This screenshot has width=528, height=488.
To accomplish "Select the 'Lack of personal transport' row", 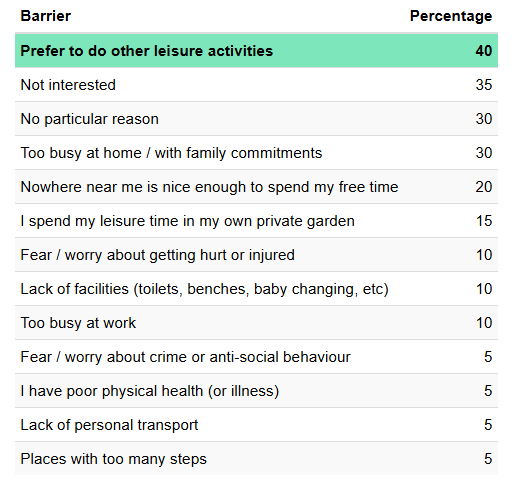I will [256, 425].
